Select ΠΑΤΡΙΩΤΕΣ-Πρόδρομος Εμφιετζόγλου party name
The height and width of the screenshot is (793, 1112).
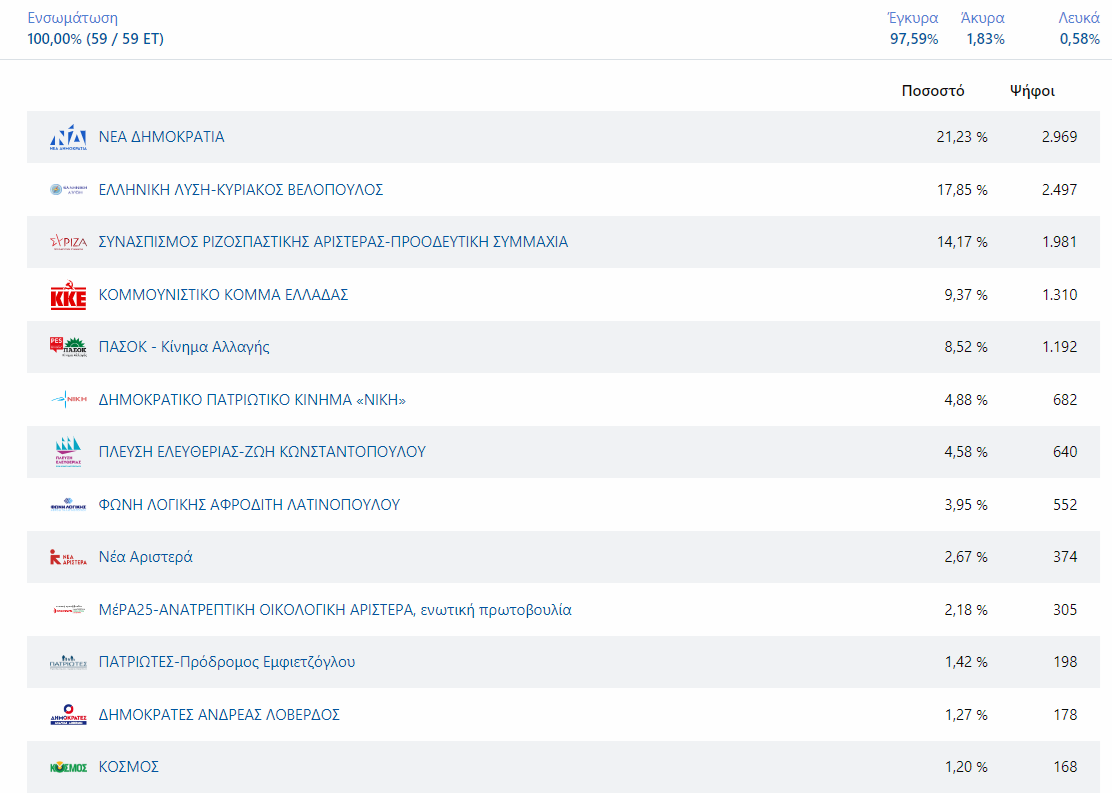pos(227,662)
